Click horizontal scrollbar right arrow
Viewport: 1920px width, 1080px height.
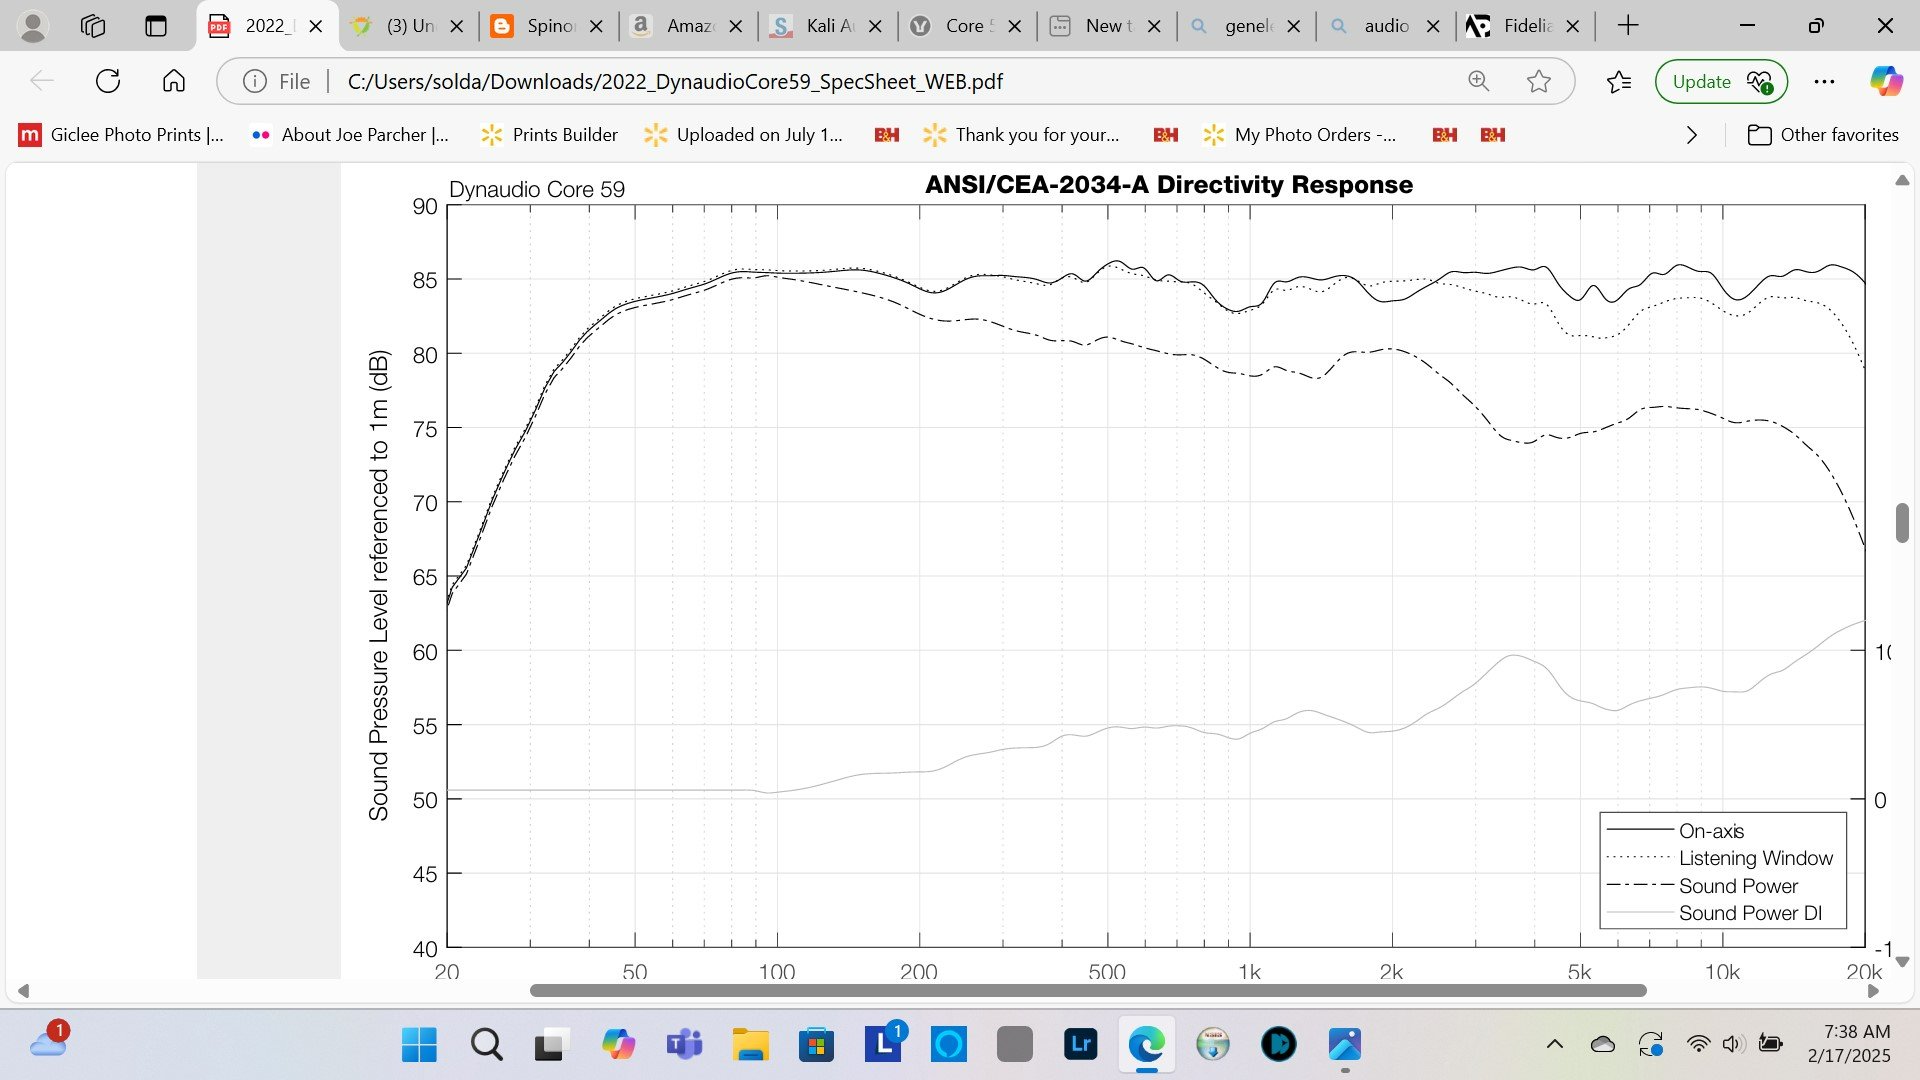pyautogui.click(x=1873, y=990)
